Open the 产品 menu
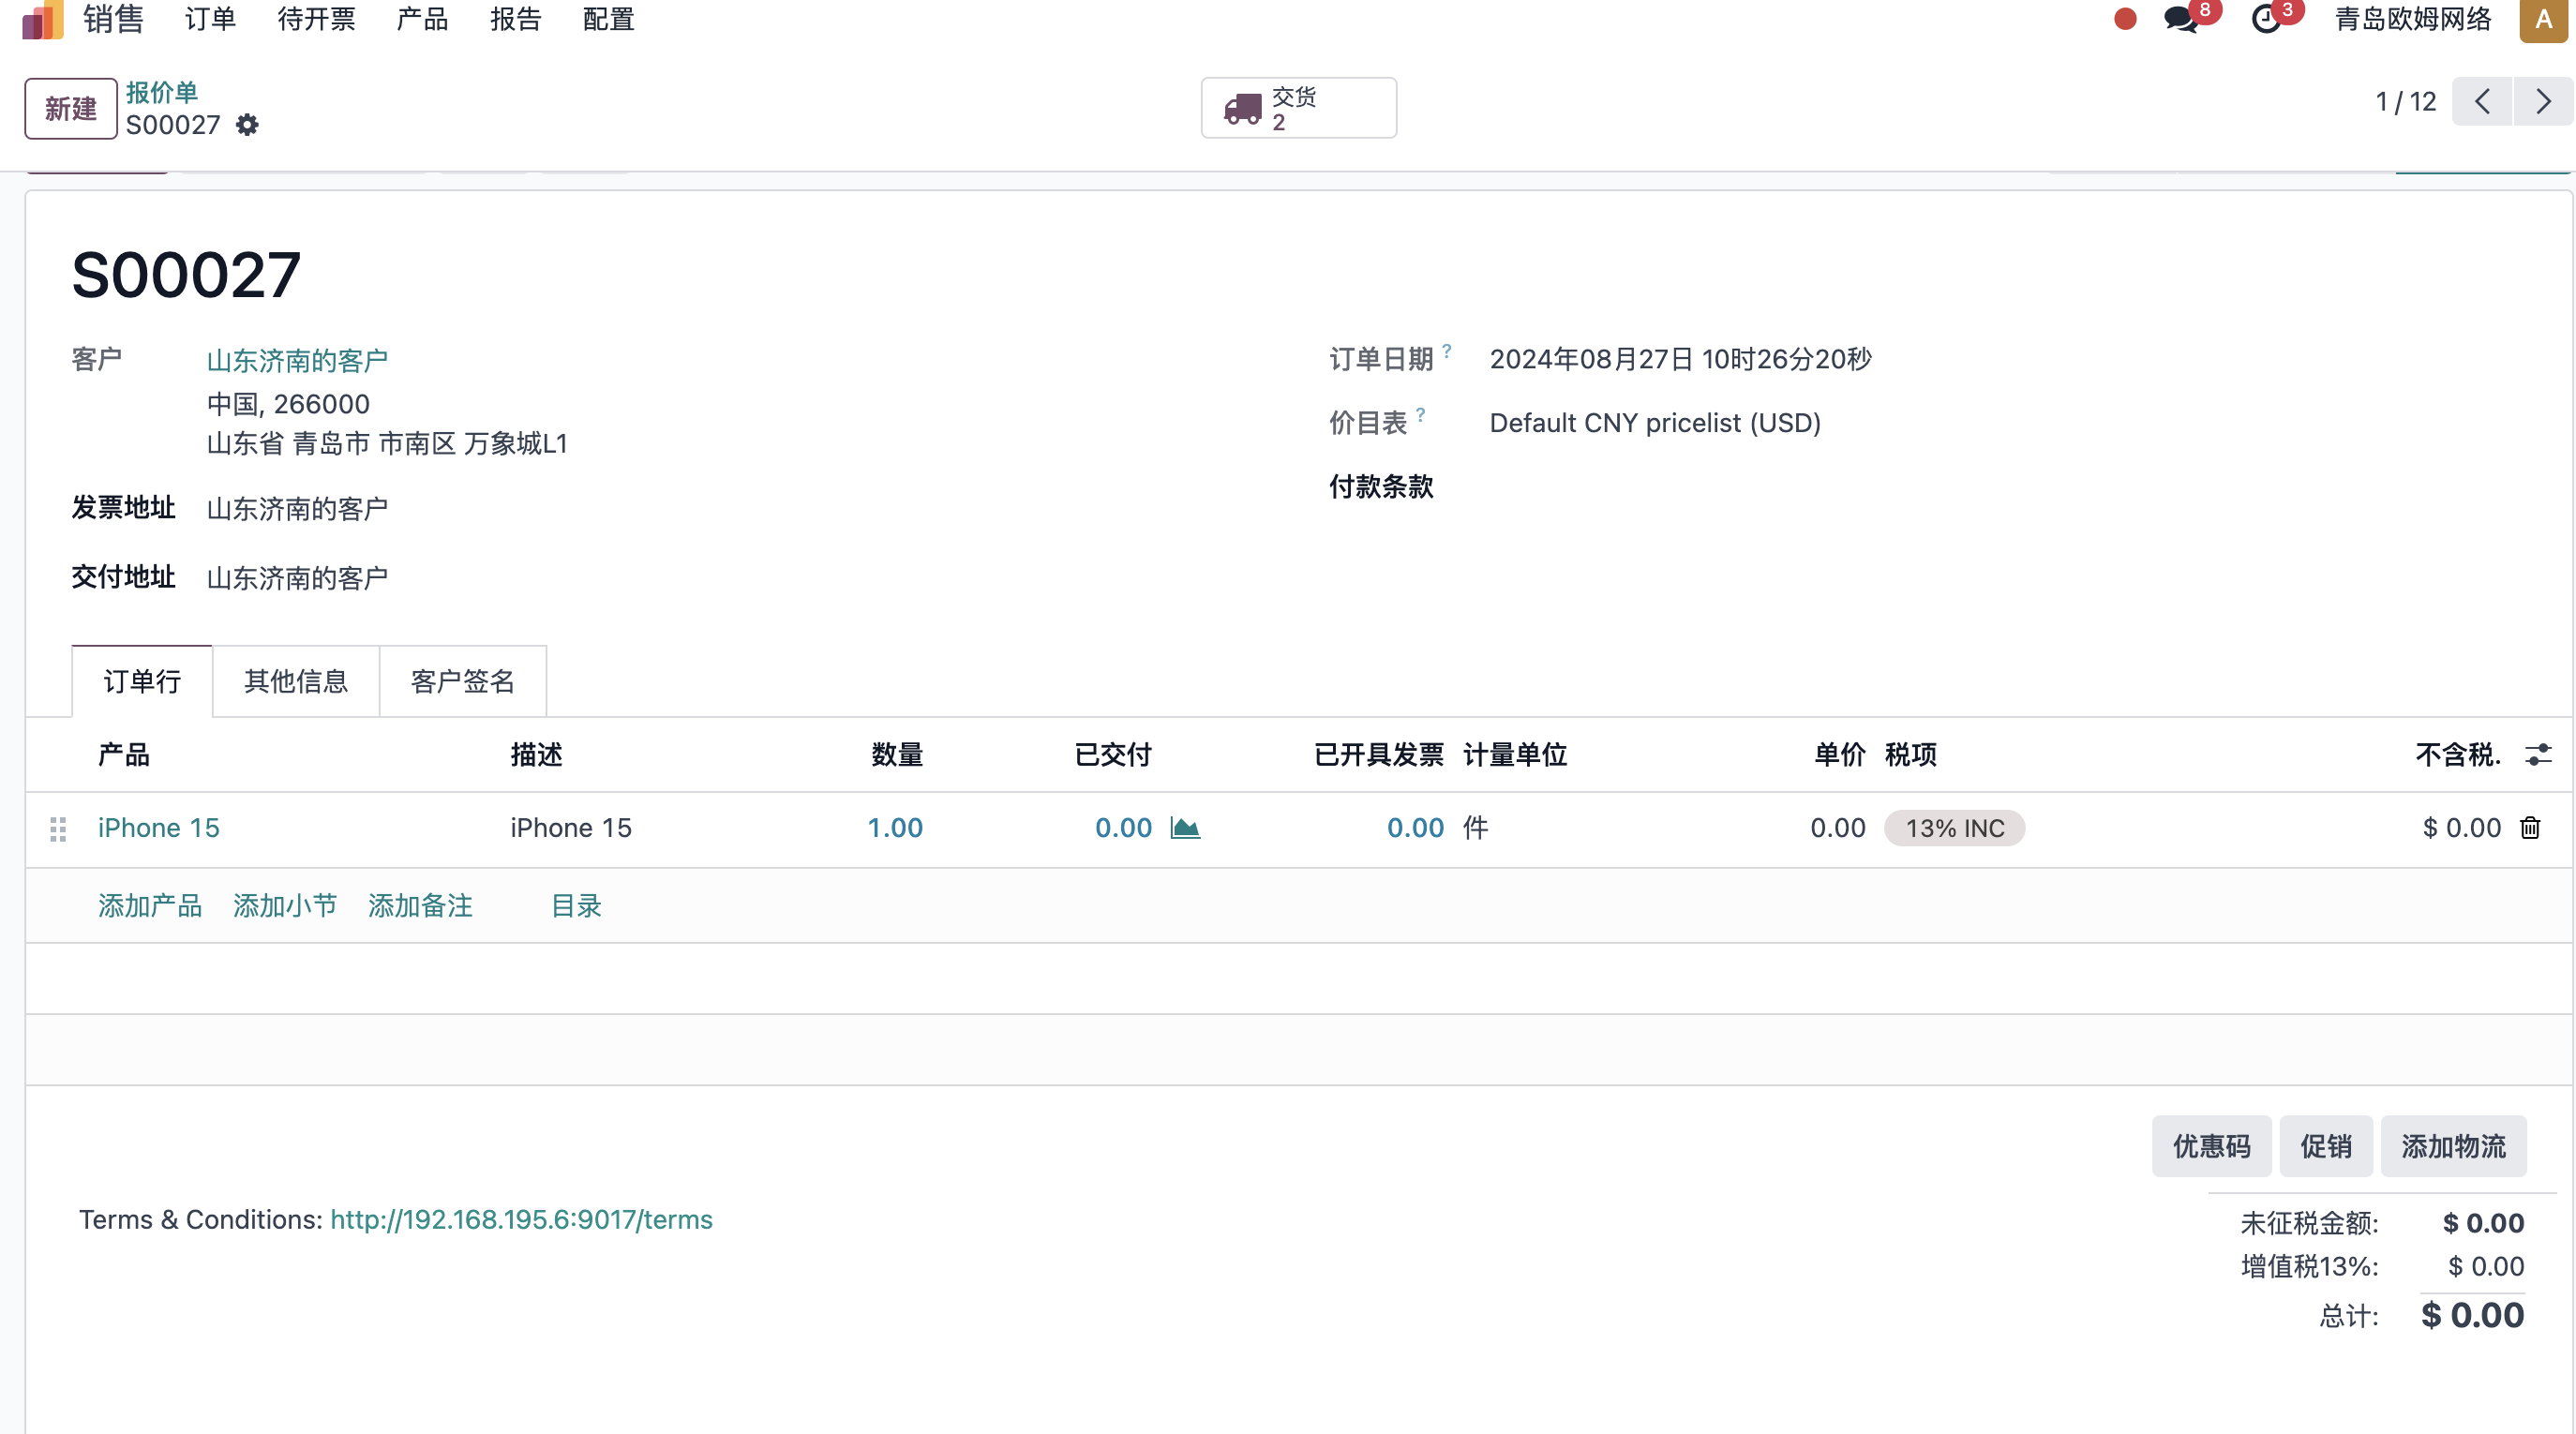 click(422, 19)
